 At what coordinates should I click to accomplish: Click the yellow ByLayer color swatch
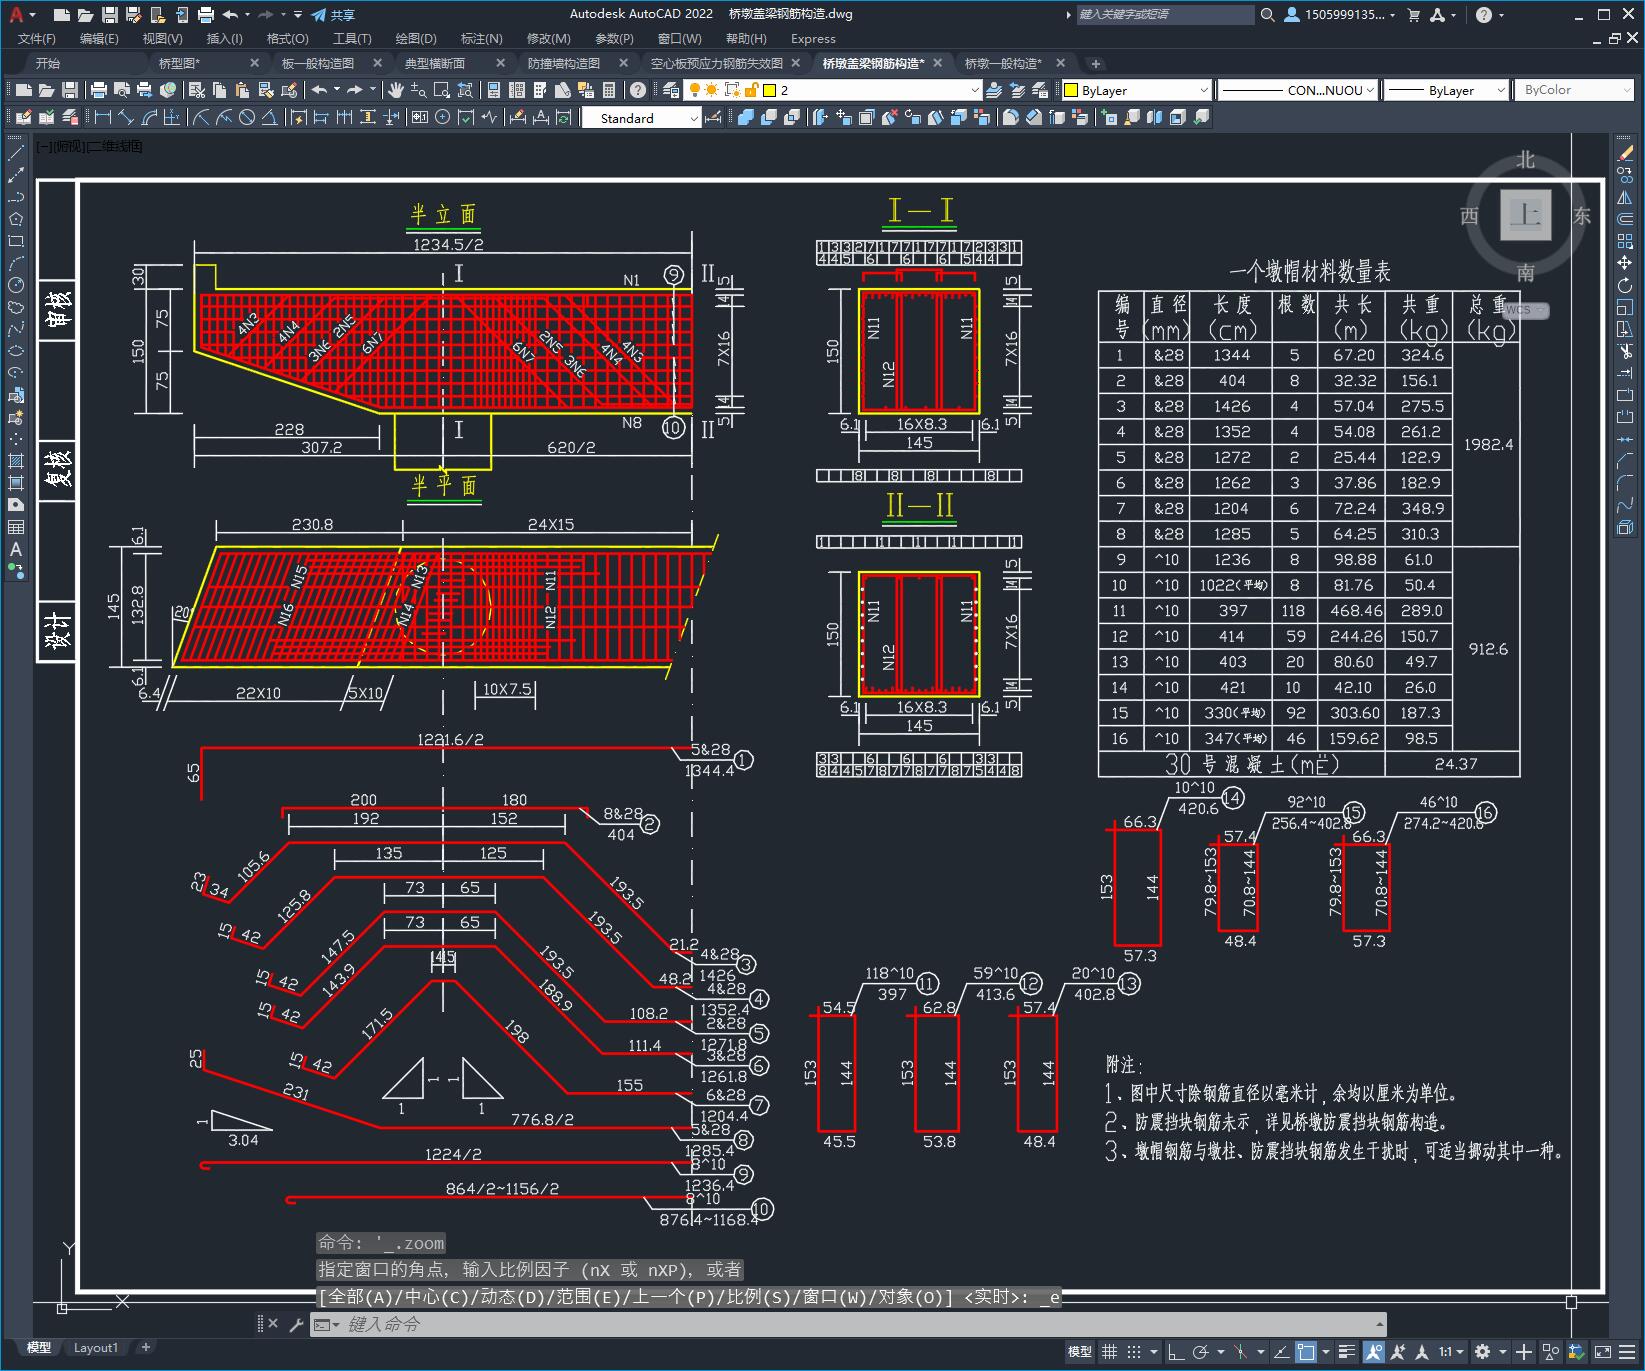pyautogui.click(x=1071, y=90)
